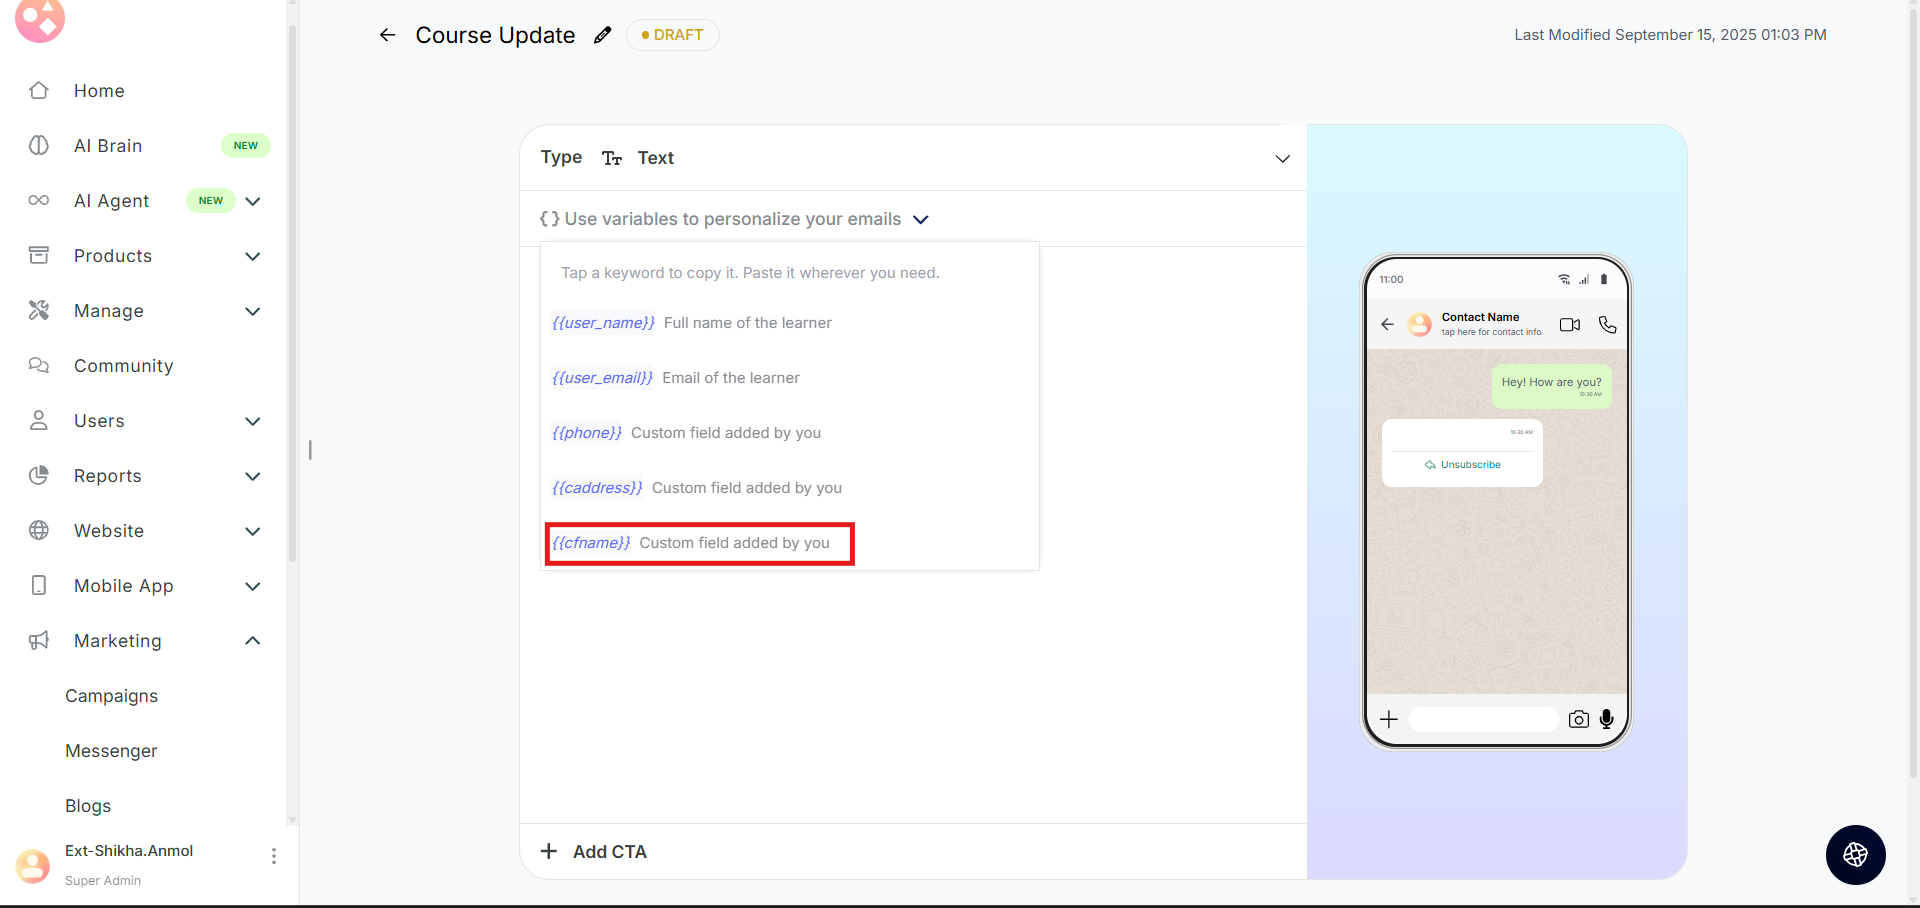Expand the Products menu section
The height and width of the screenshot is (908, 1920).
point(253,256)
